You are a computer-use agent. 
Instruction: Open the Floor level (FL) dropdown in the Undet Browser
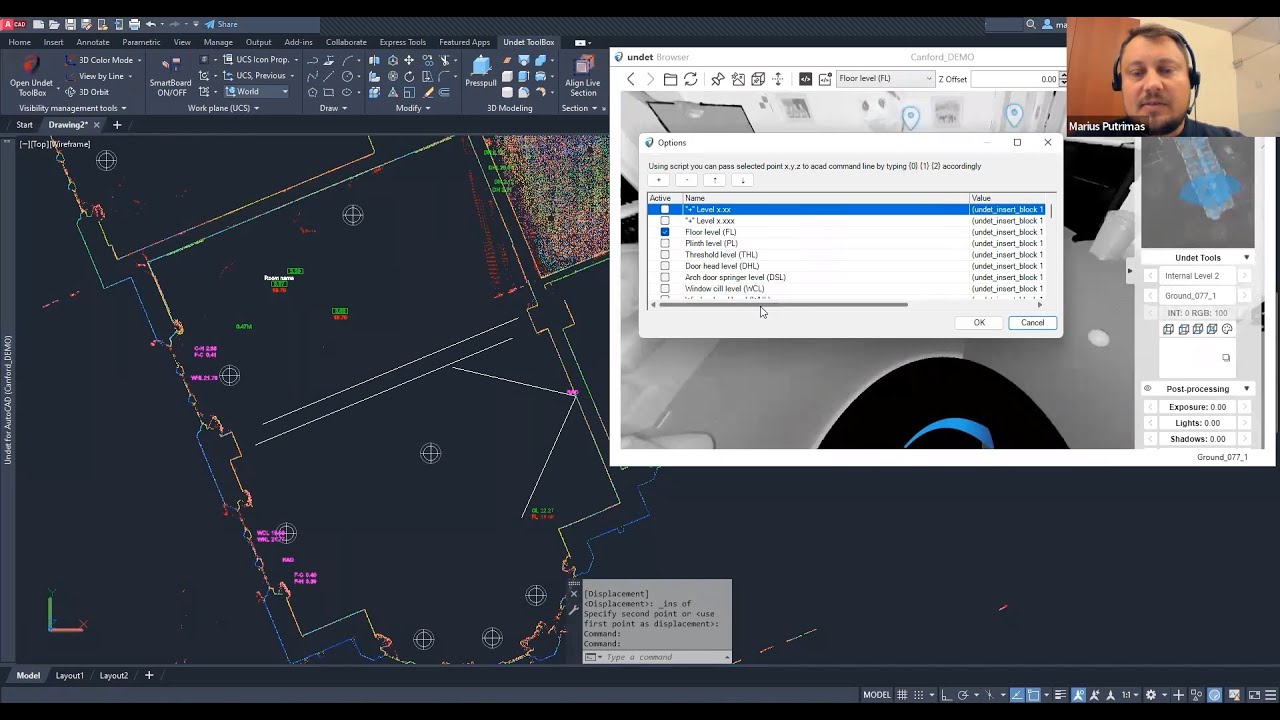[x=885, y=79]
